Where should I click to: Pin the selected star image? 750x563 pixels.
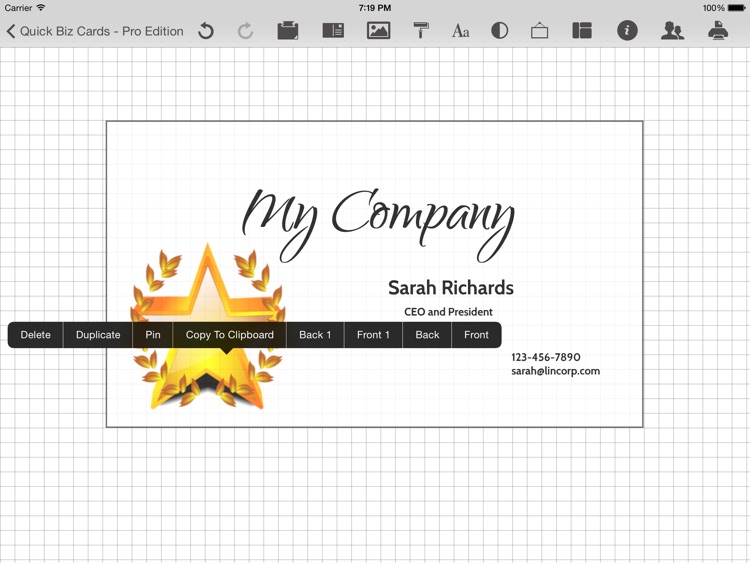pos(153,335)
